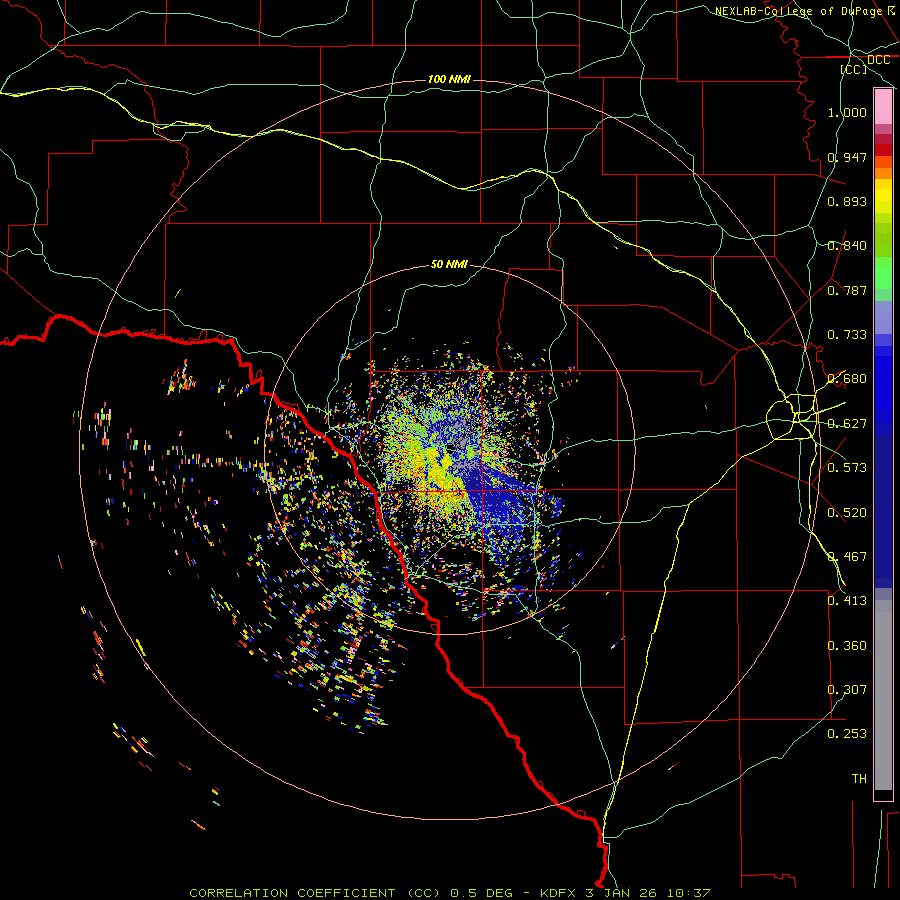
Task: Click the 0.307 scale value
Action: click(x=847, y=690)
